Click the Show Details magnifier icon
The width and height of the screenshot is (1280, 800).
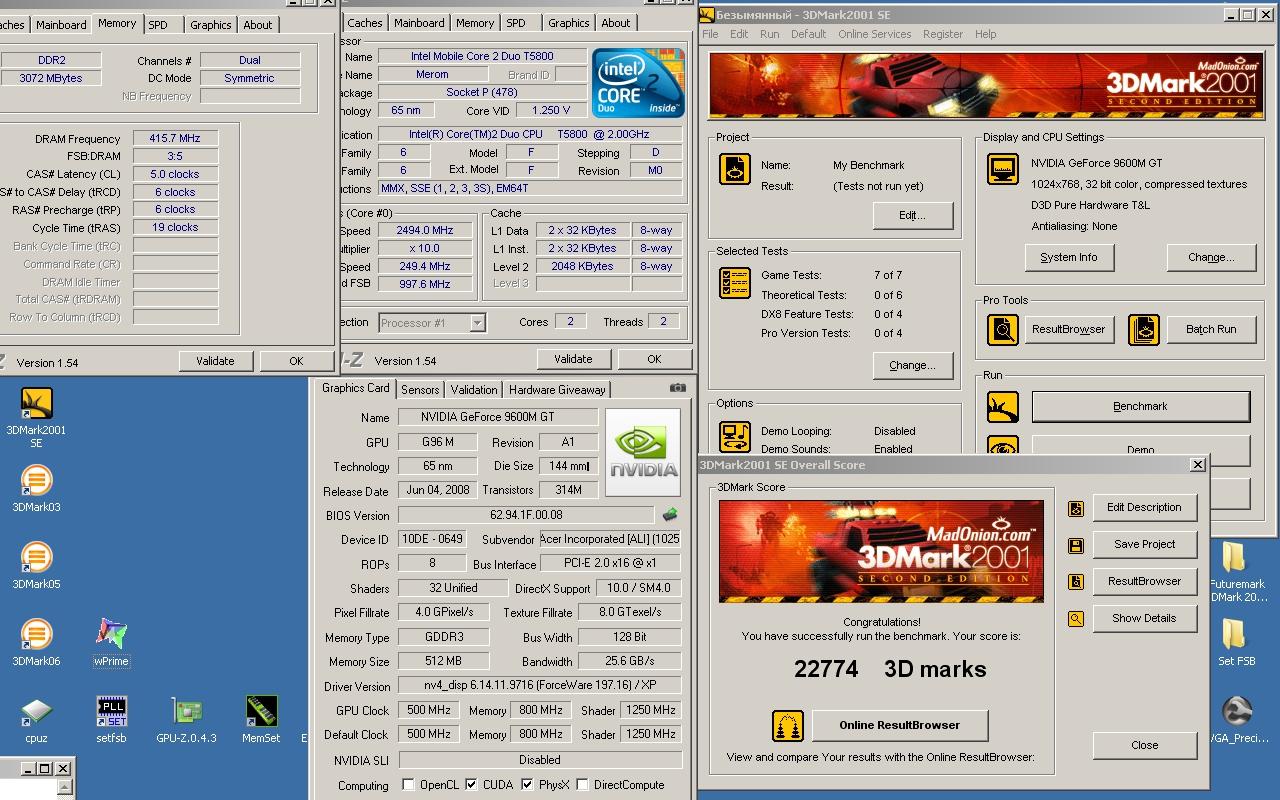pos(1076,619)
